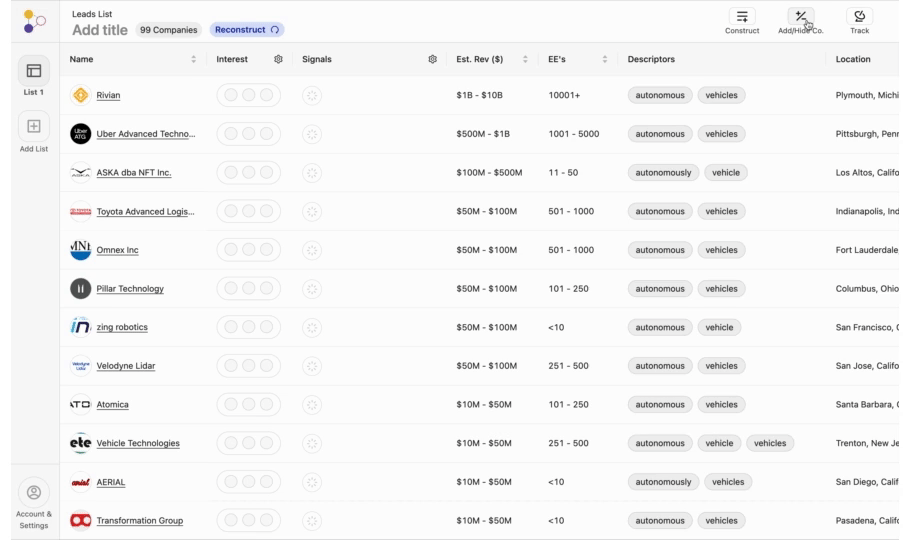The image size is (910, 540).
Task: Click ASKA autonomously descriptor tag
Action: (x=663, y=172)
